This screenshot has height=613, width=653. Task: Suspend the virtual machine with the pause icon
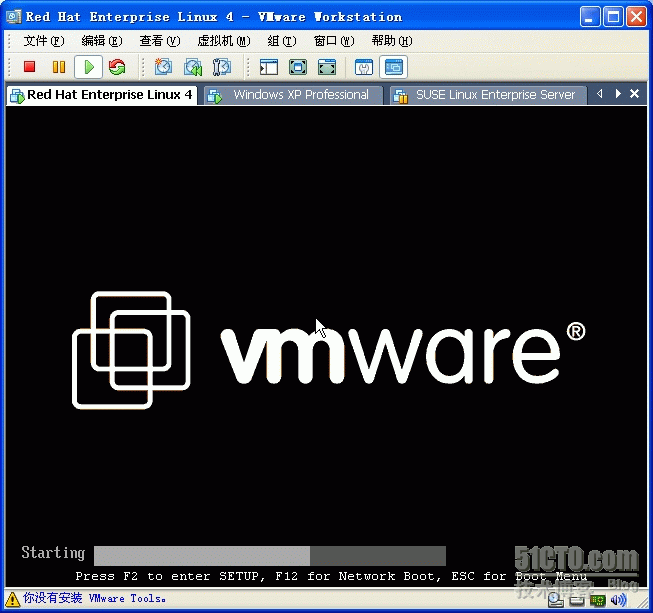click(59, 67)
